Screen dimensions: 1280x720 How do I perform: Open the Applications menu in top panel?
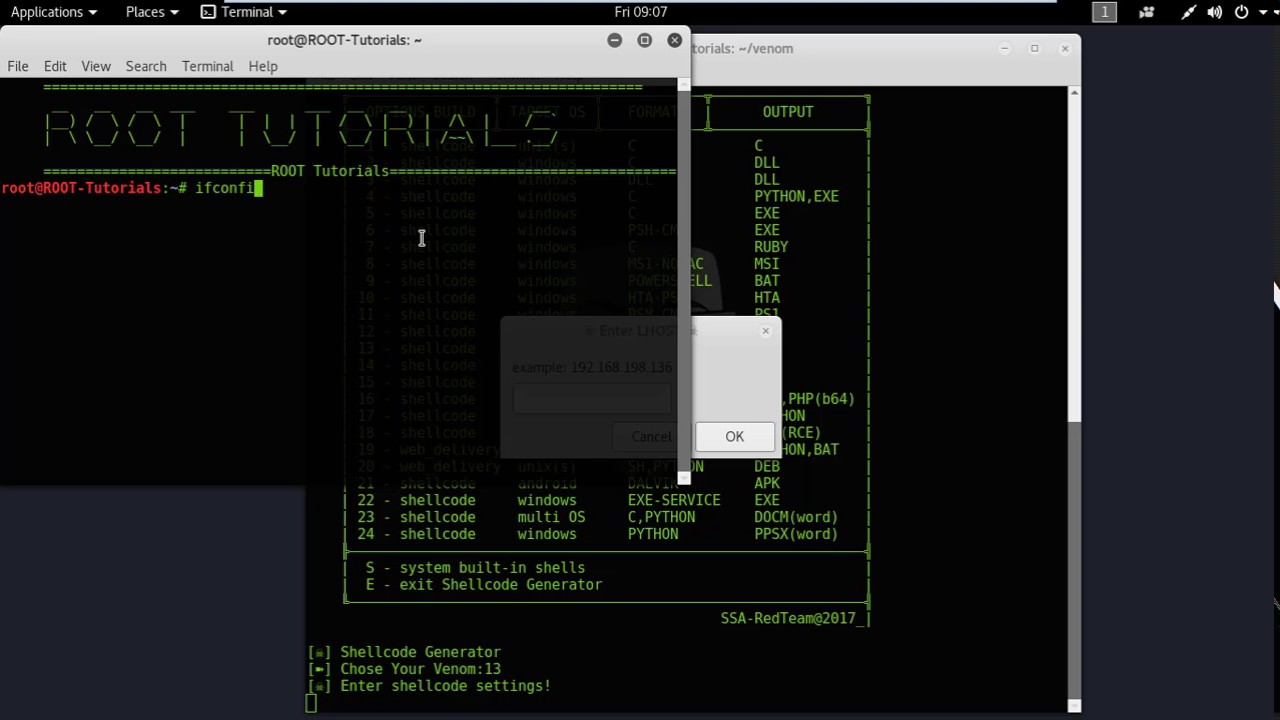pyautogui.click(x=53, y=12)
